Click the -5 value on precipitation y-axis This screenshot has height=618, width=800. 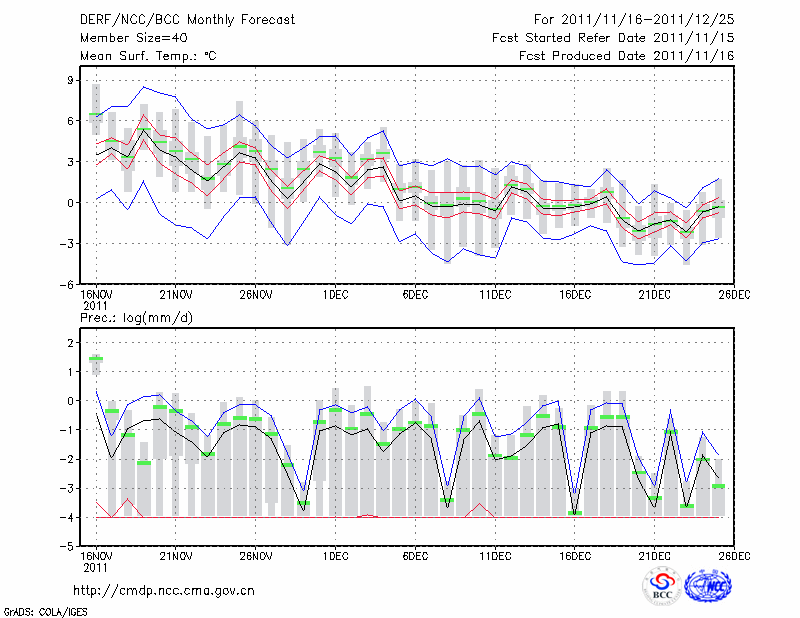point(68,547)
